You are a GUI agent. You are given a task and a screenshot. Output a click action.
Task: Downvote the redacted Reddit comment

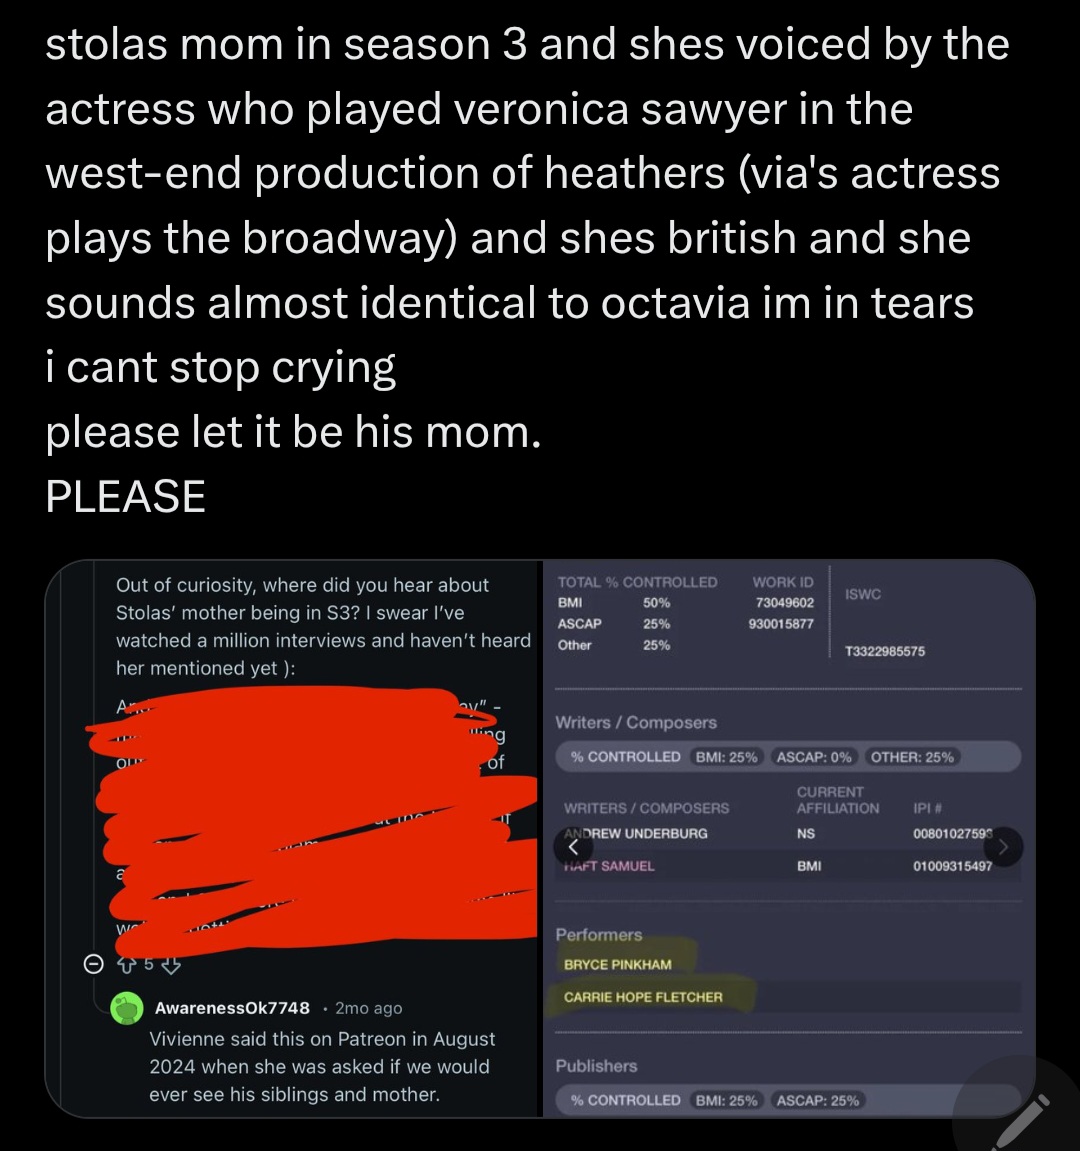coord(171,964)
